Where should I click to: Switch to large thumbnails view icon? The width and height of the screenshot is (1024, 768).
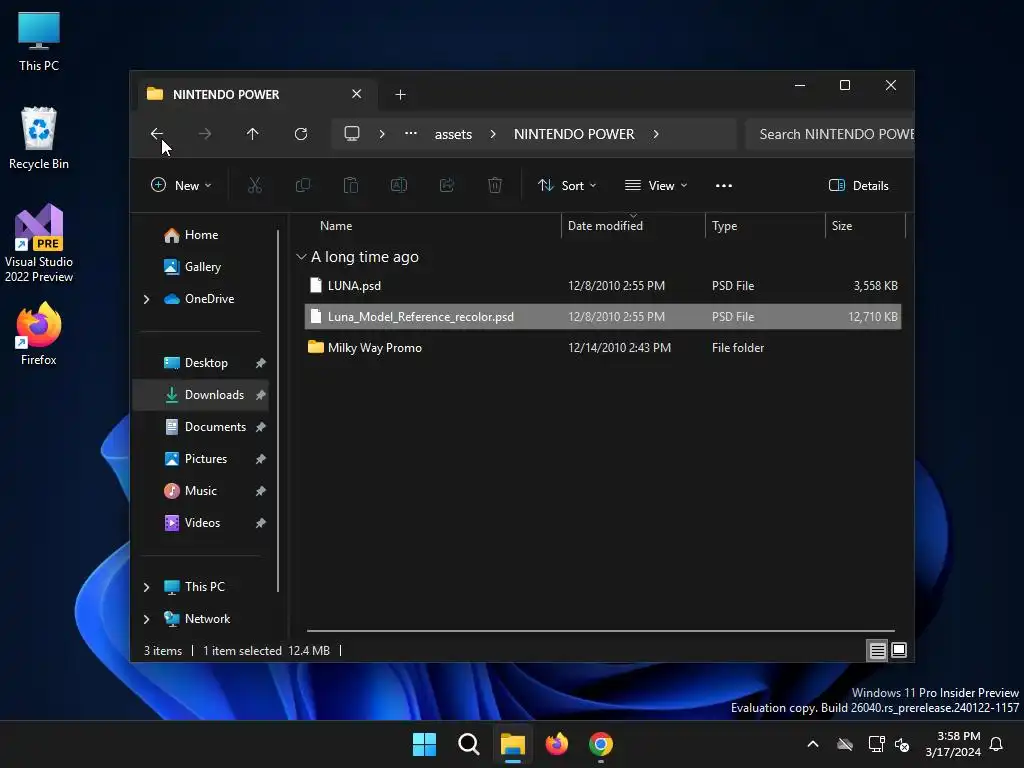pyautogui.click(x=899, y=650)
